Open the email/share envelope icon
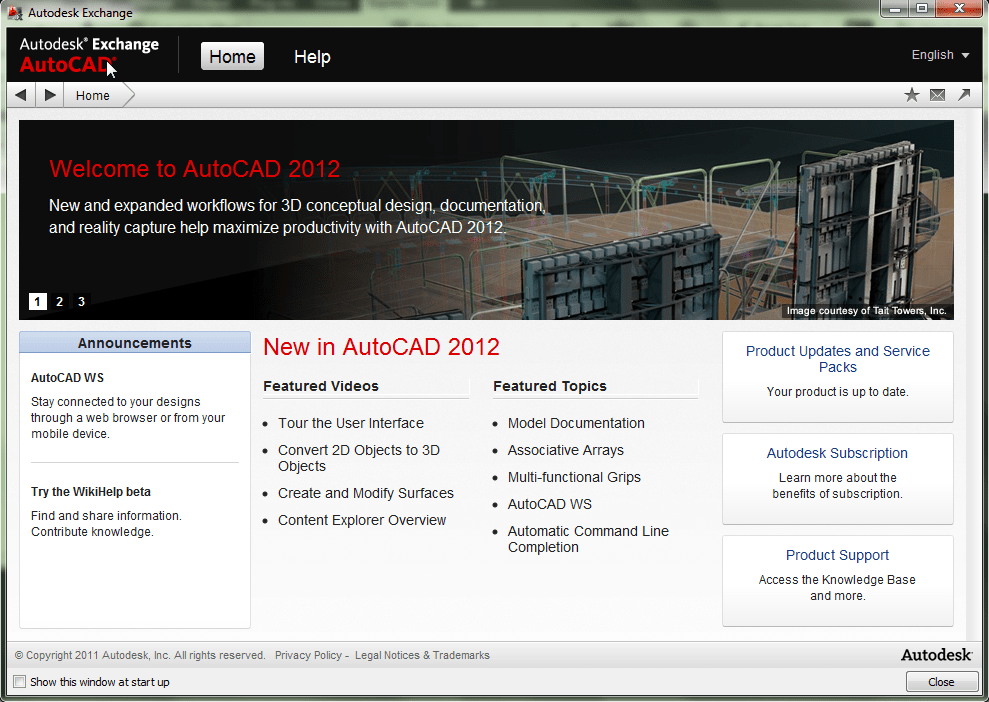The image size is (989, 702). (x=937, y=94)
